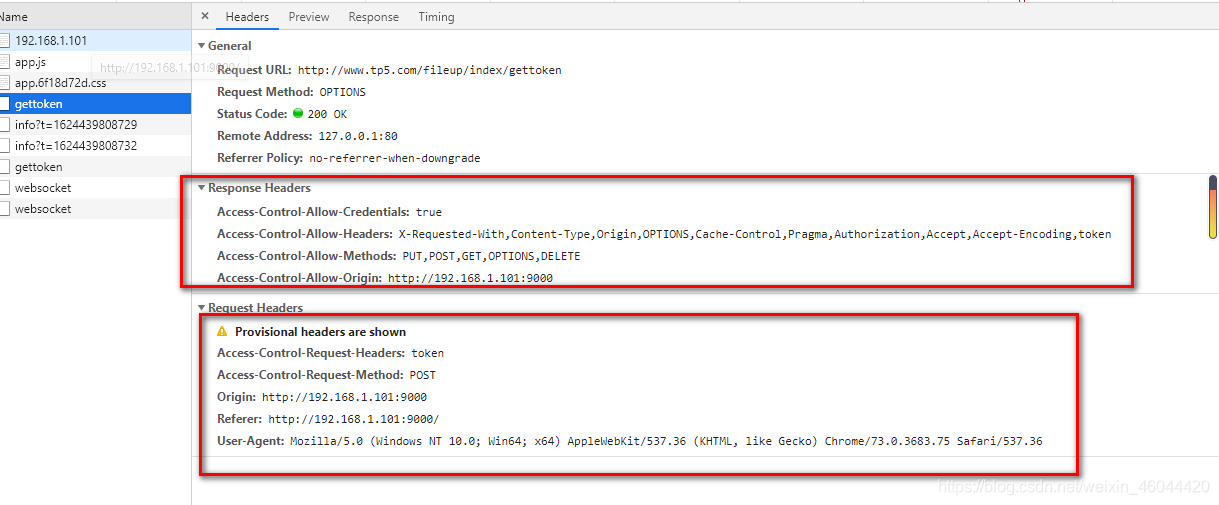Image resolution: width=1219 pixels, height=505 pixels.
Task: Click the 200 OK status text
Action: (x=327, y=114)
